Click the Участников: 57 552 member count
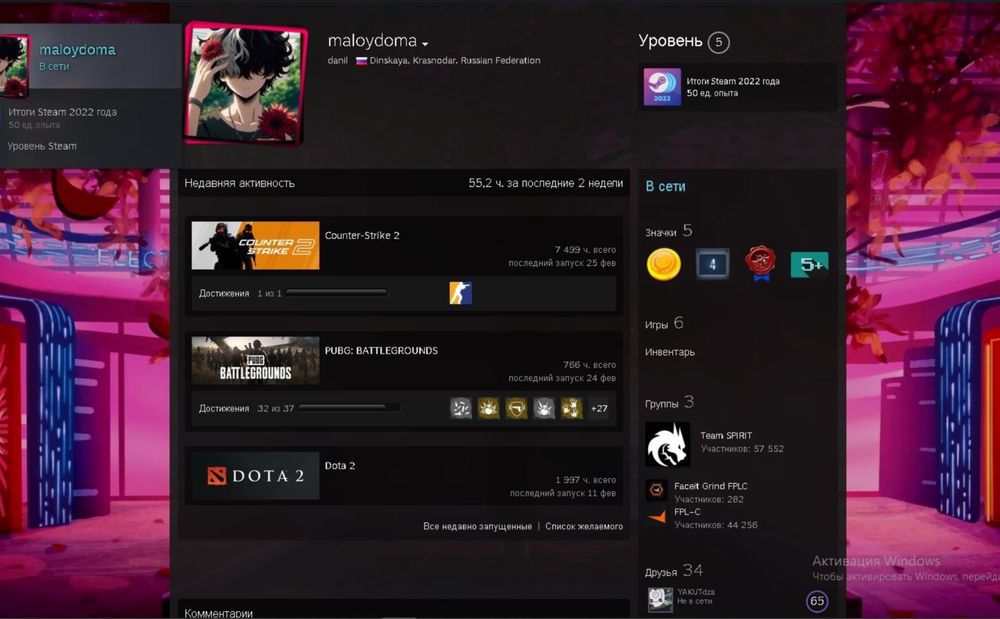This screenshot has height=619, width=1000. point(742,449)
